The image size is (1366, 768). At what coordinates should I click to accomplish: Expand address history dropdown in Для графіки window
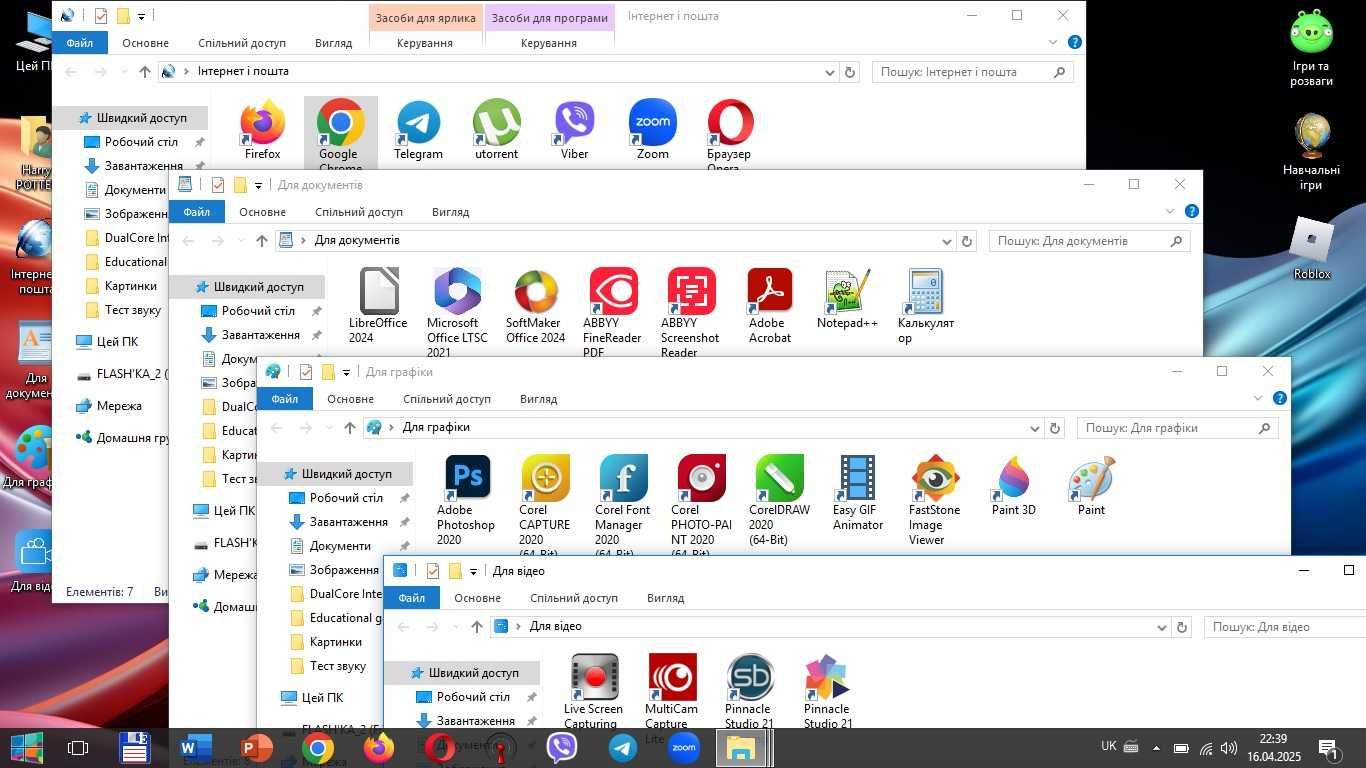pos(1035,428)
